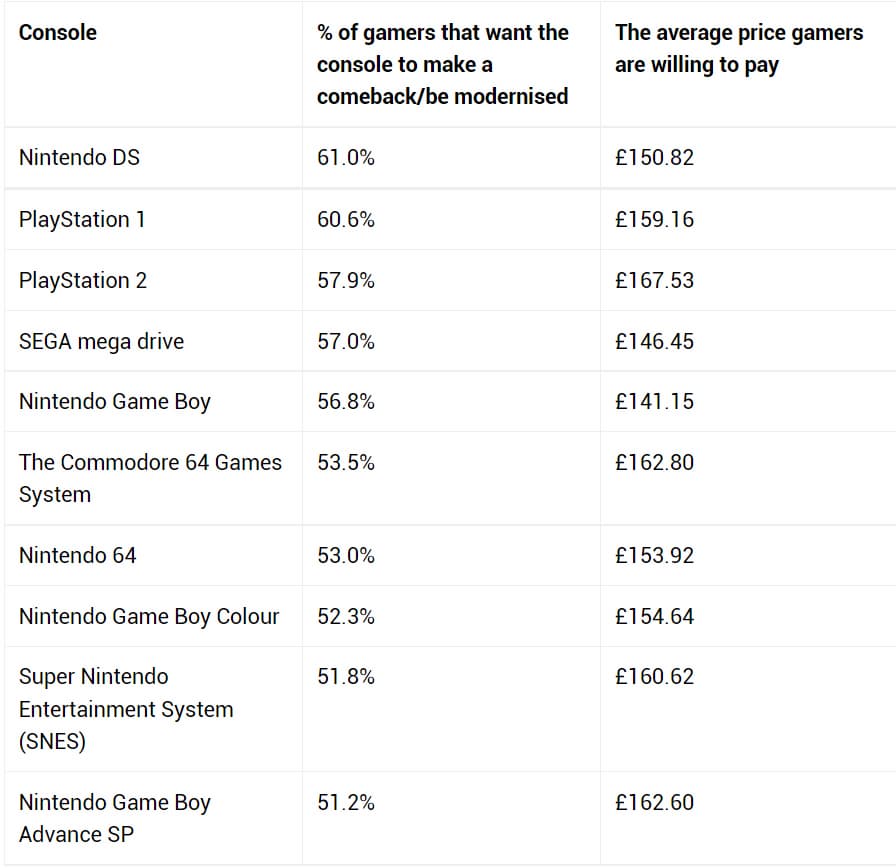Select the £141.15 price cell

click(654, 402)
